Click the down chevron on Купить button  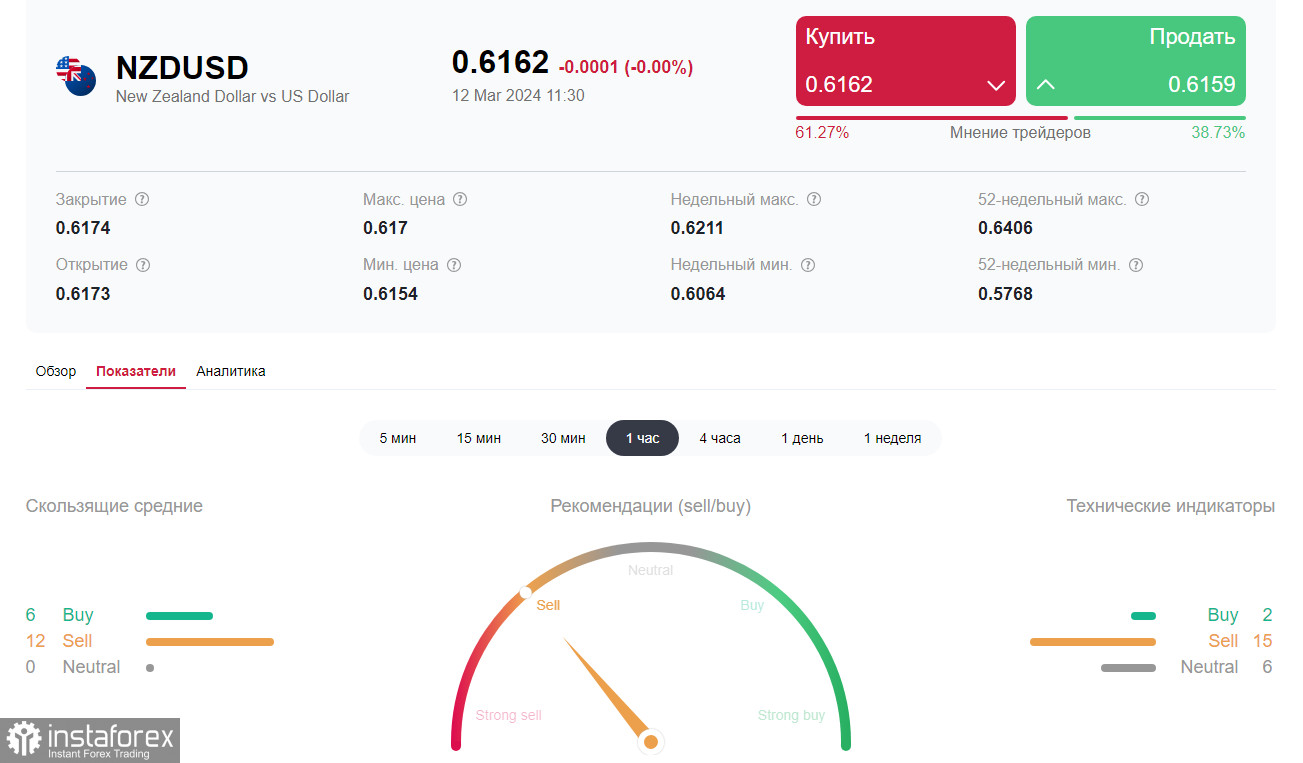(x=996, y=85)
